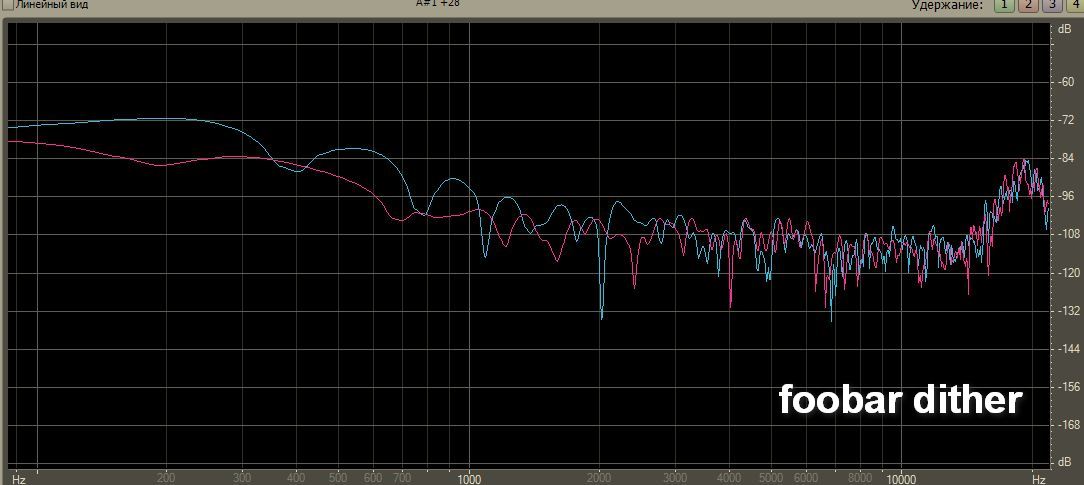Click hold button 3
The image size is (1084, 485).
(1052, 4)
